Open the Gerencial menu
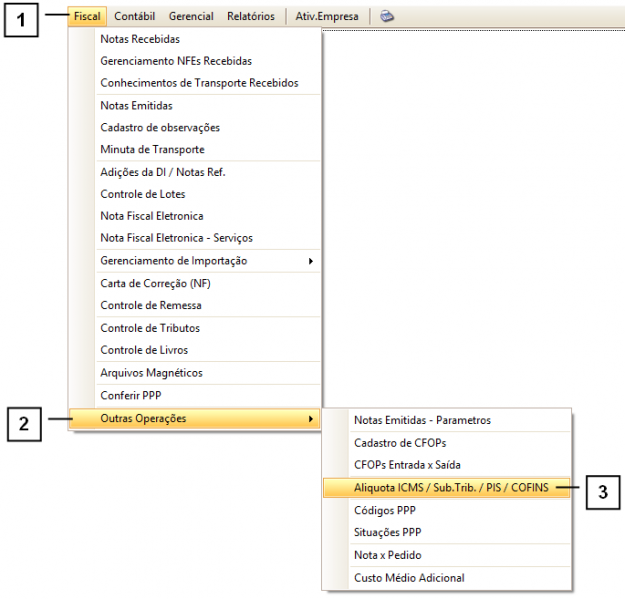The height and width of the screenshot is (599, 625). (x=191, y=17)
